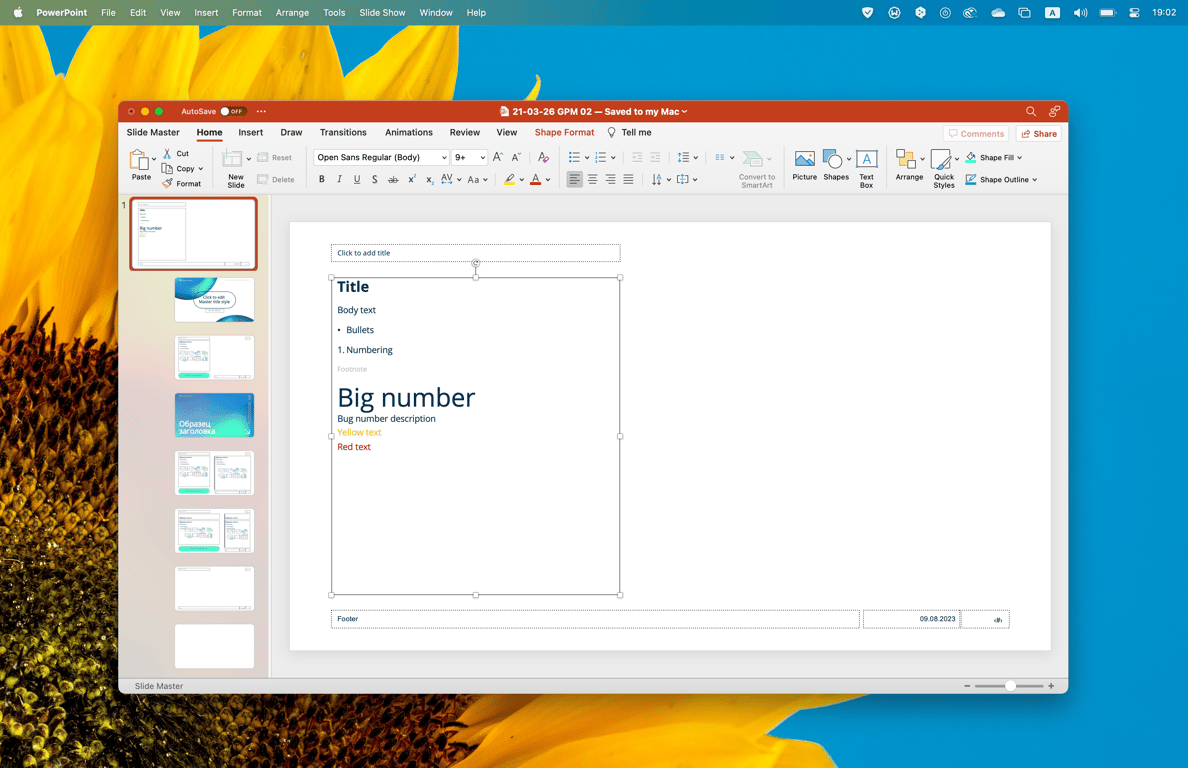The height and width of the screenshot is (768, 1188).
Task: Click the 'Click to add title' placeholder
Action: [475, 253]
